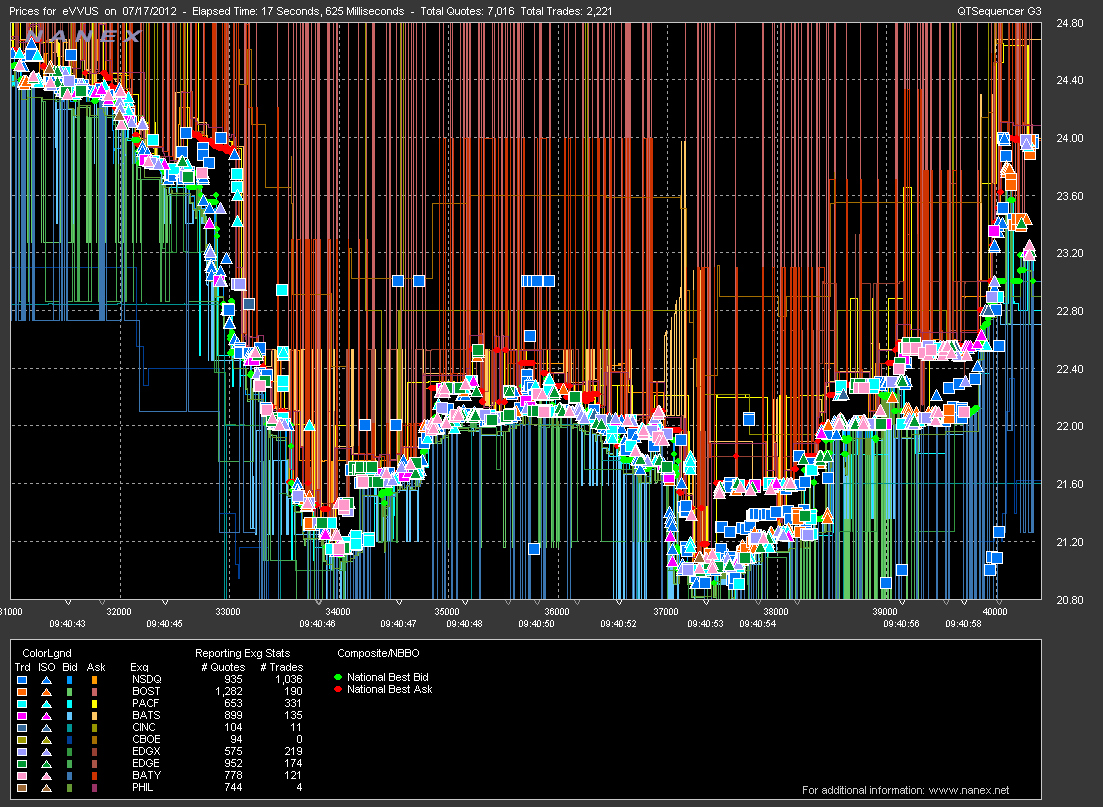1103x807 pixels.
Task: Click the EDGE ISO triangle legend marker
Action: (46, 764)
